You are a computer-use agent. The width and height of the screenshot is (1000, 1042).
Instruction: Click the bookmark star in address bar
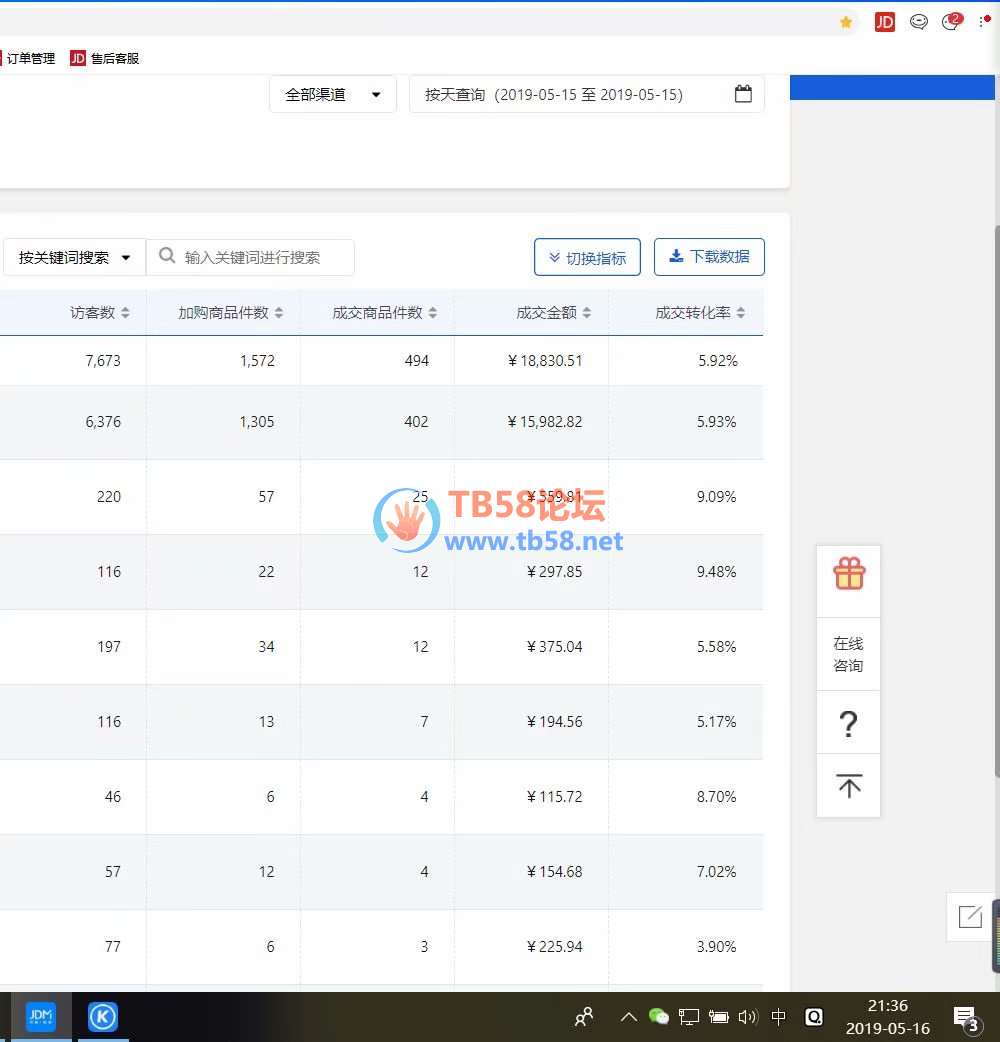coord(846,22)
